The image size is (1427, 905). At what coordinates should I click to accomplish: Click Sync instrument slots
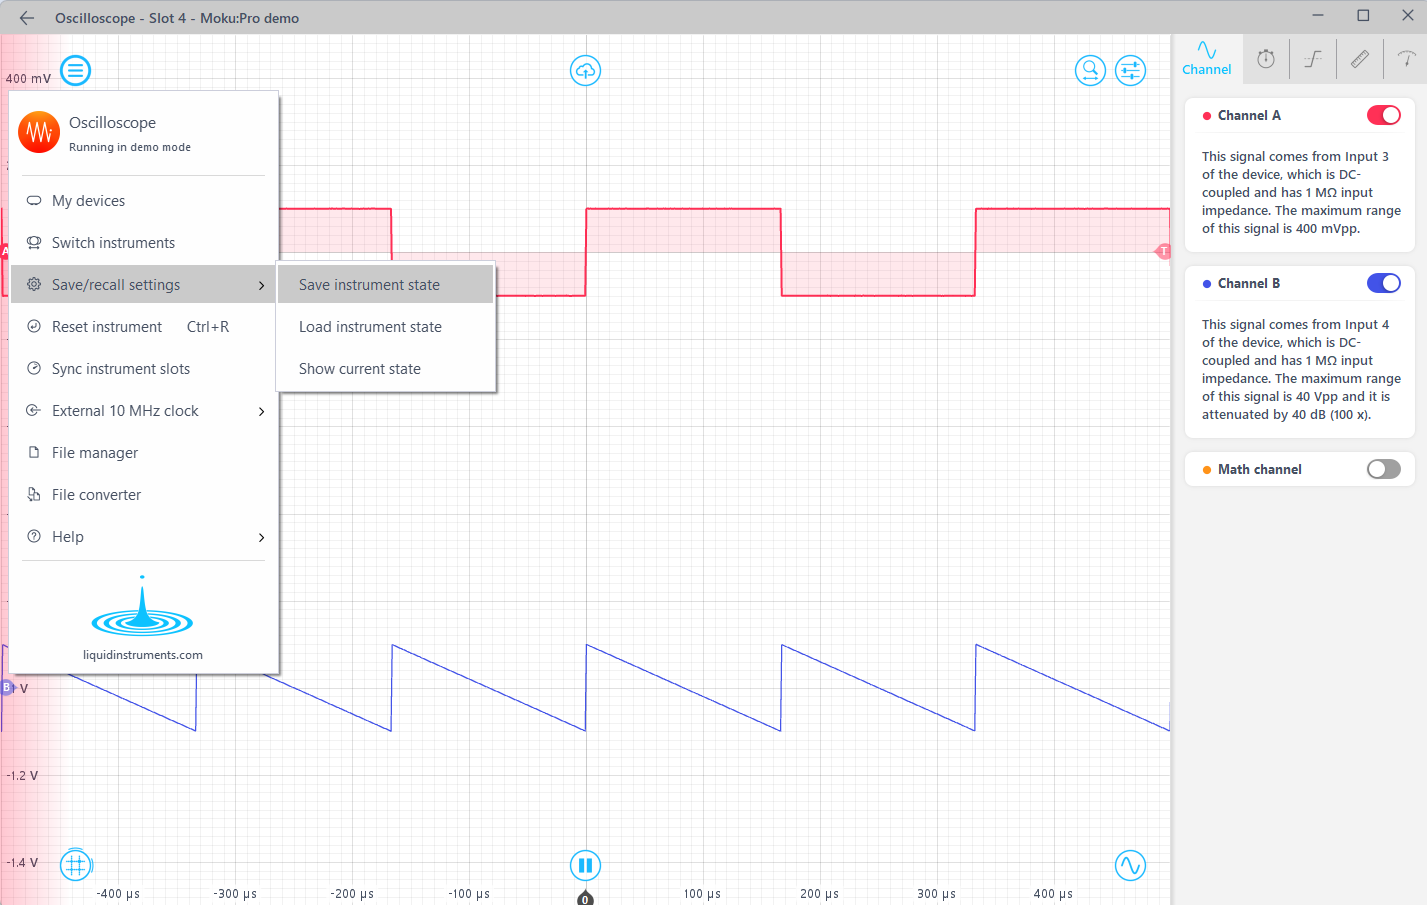point(145,369)
